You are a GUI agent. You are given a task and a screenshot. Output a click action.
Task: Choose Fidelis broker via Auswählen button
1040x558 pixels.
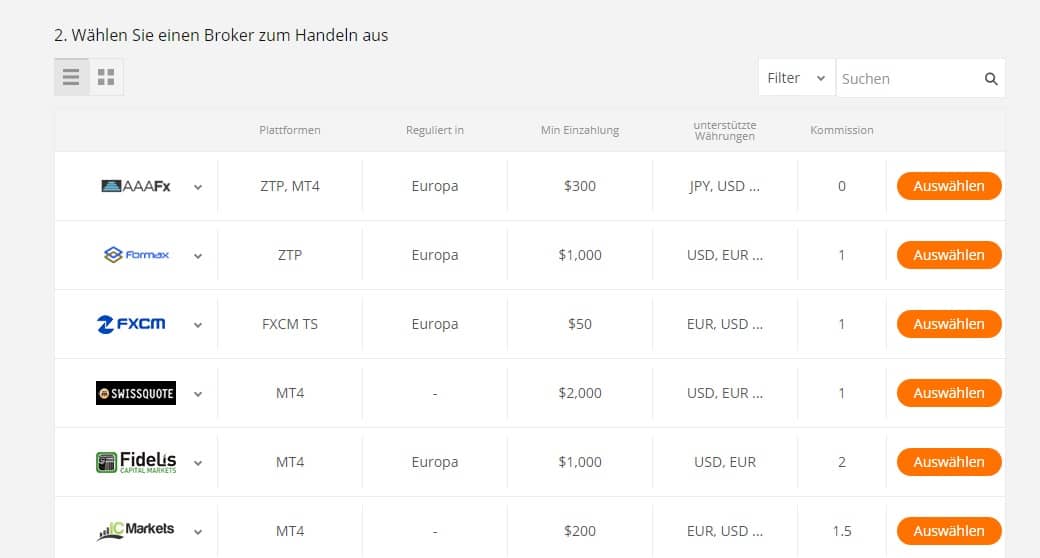948,462
